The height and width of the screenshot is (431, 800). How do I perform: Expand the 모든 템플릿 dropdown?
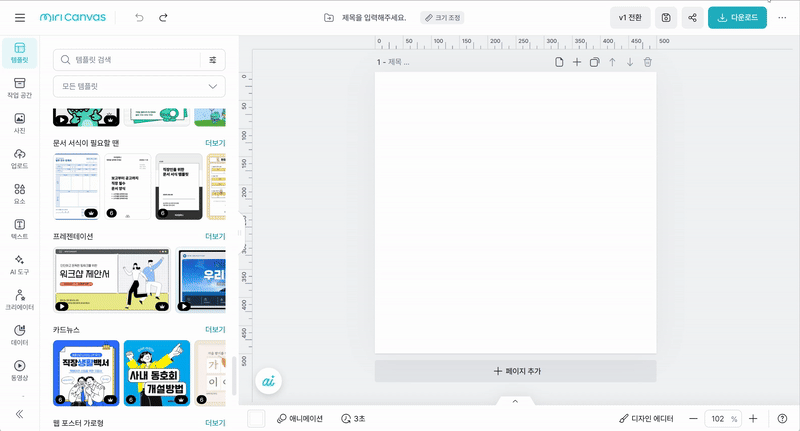(139, 87)
